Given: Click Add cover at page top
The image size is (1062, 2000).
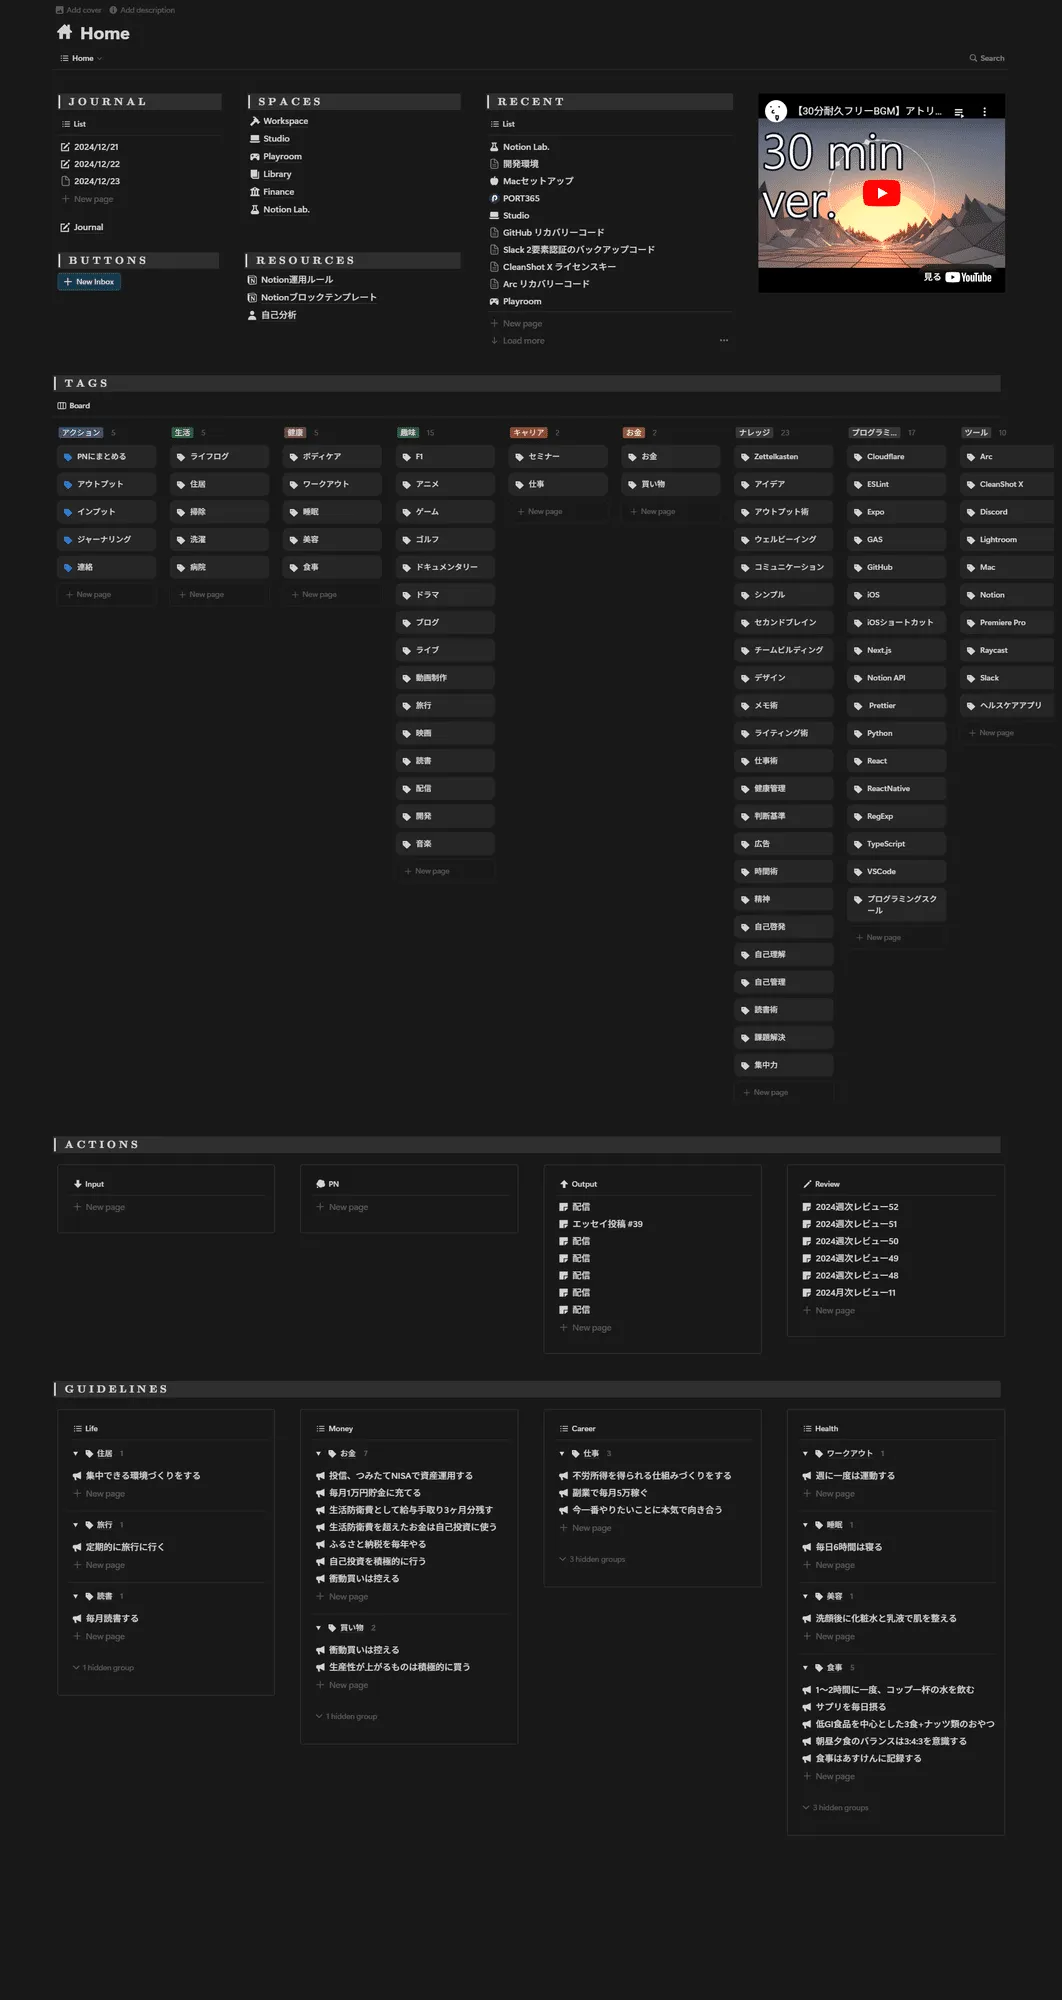Looking at the screenshot, I should (79, 10).
